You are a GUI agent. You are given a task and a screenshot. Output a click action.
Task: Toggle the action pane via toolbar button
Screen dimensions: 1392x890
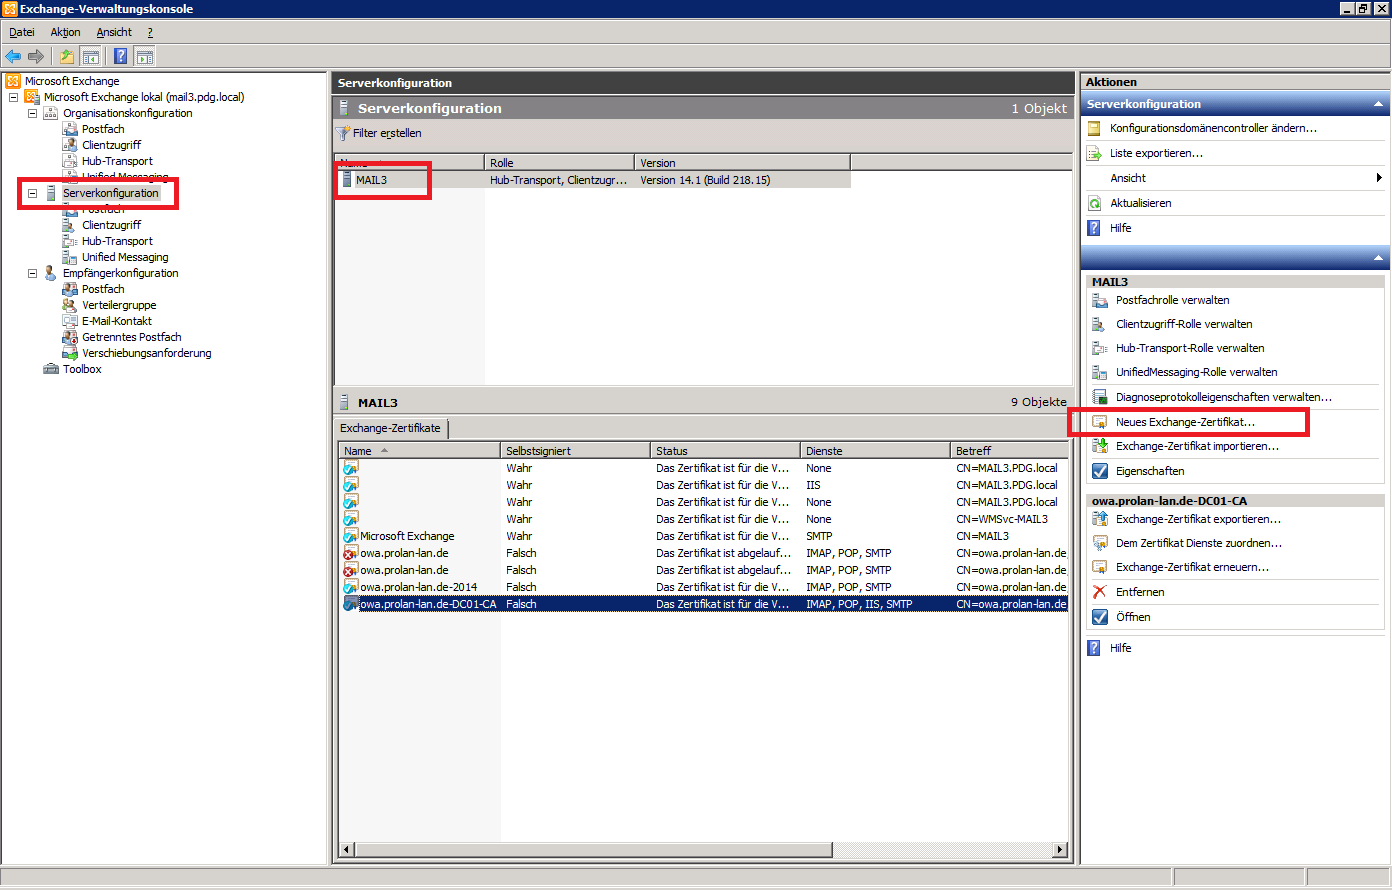(145, 57)
